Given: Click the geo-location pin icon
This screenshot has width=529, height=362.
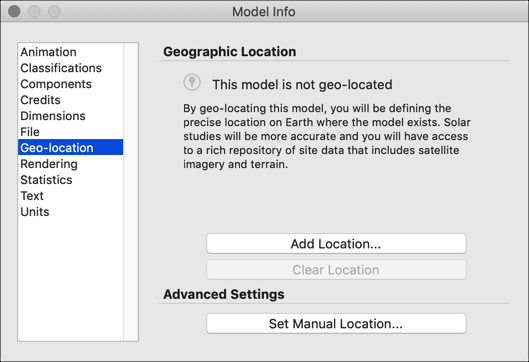Looking at the screenshot, I should 192,82.
